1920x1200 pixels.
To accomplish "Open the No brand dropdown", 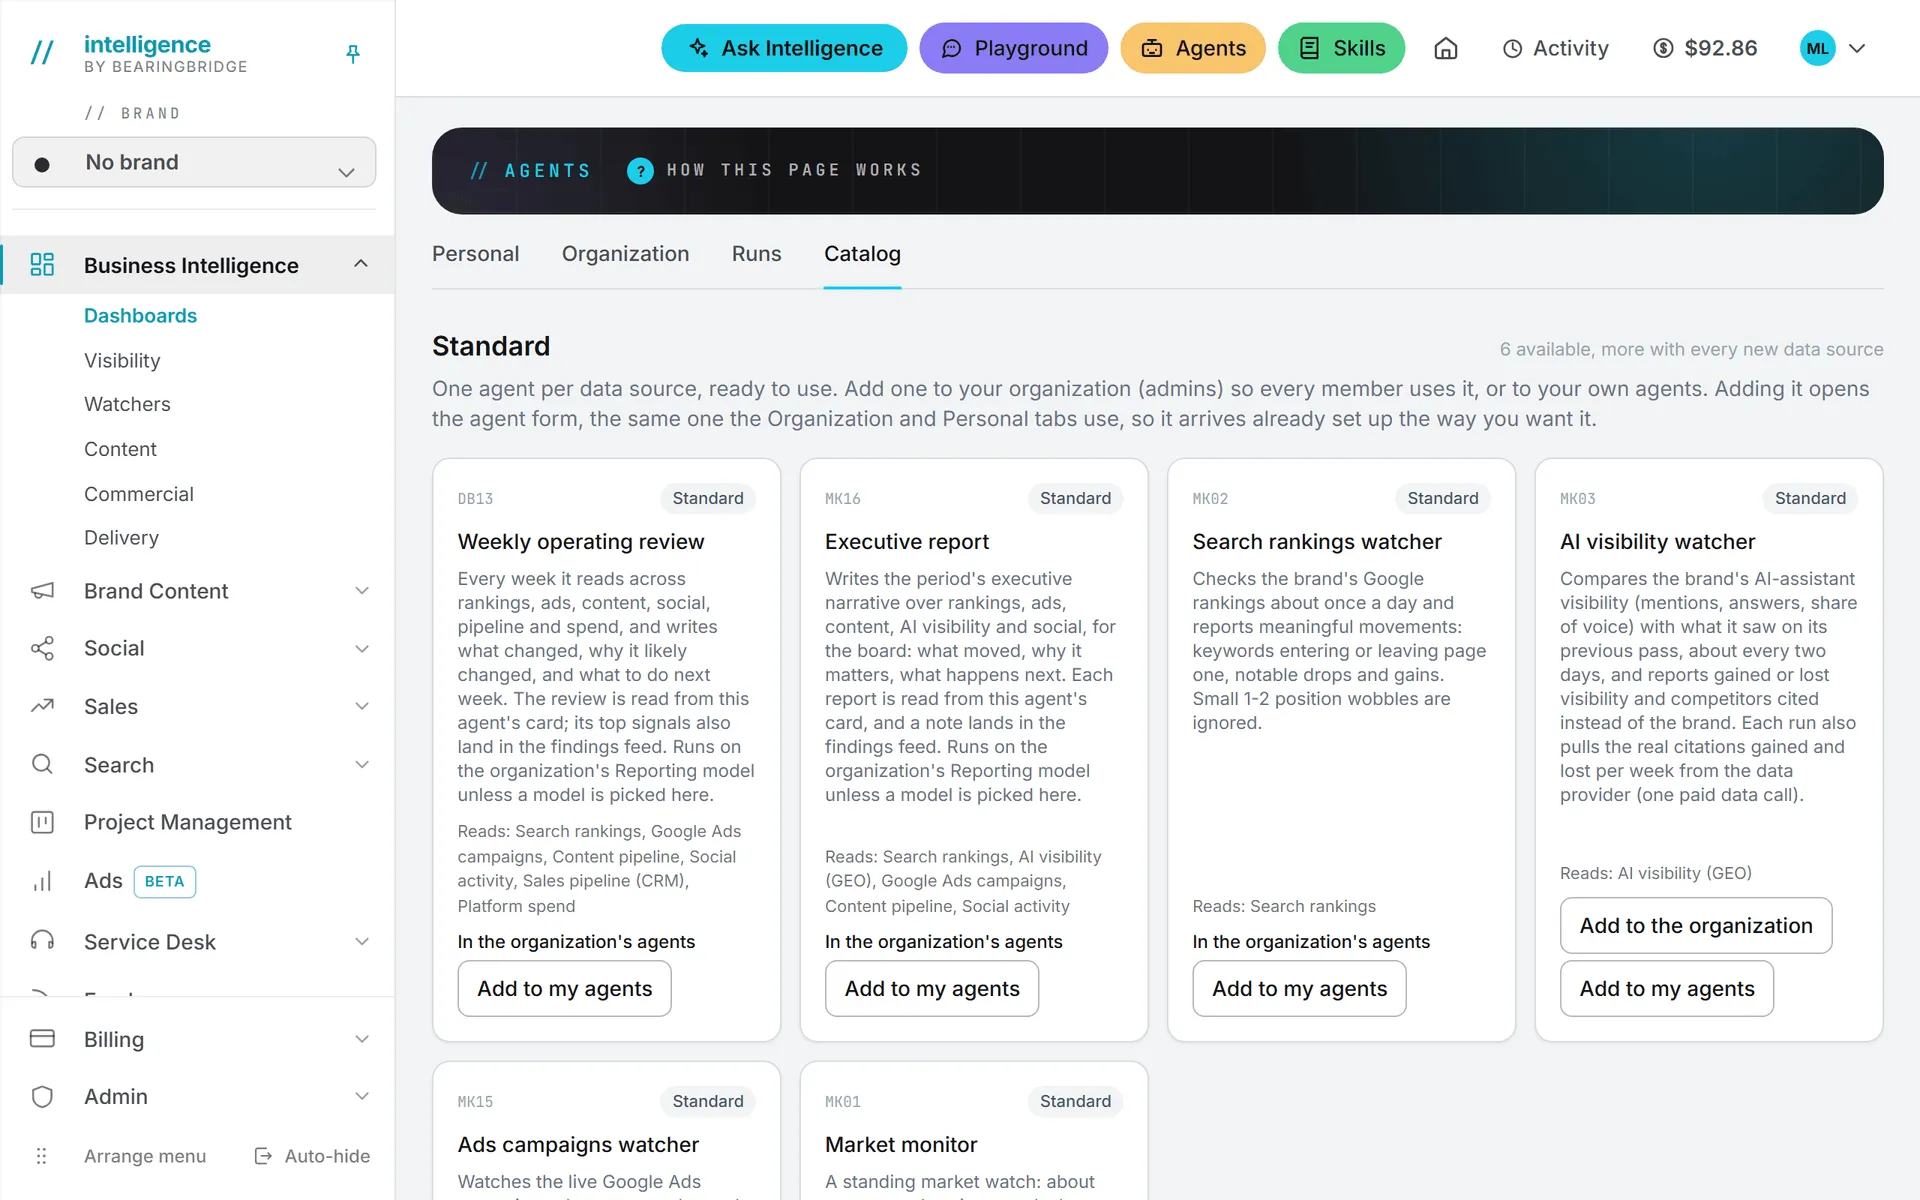I will coord(194,162).
